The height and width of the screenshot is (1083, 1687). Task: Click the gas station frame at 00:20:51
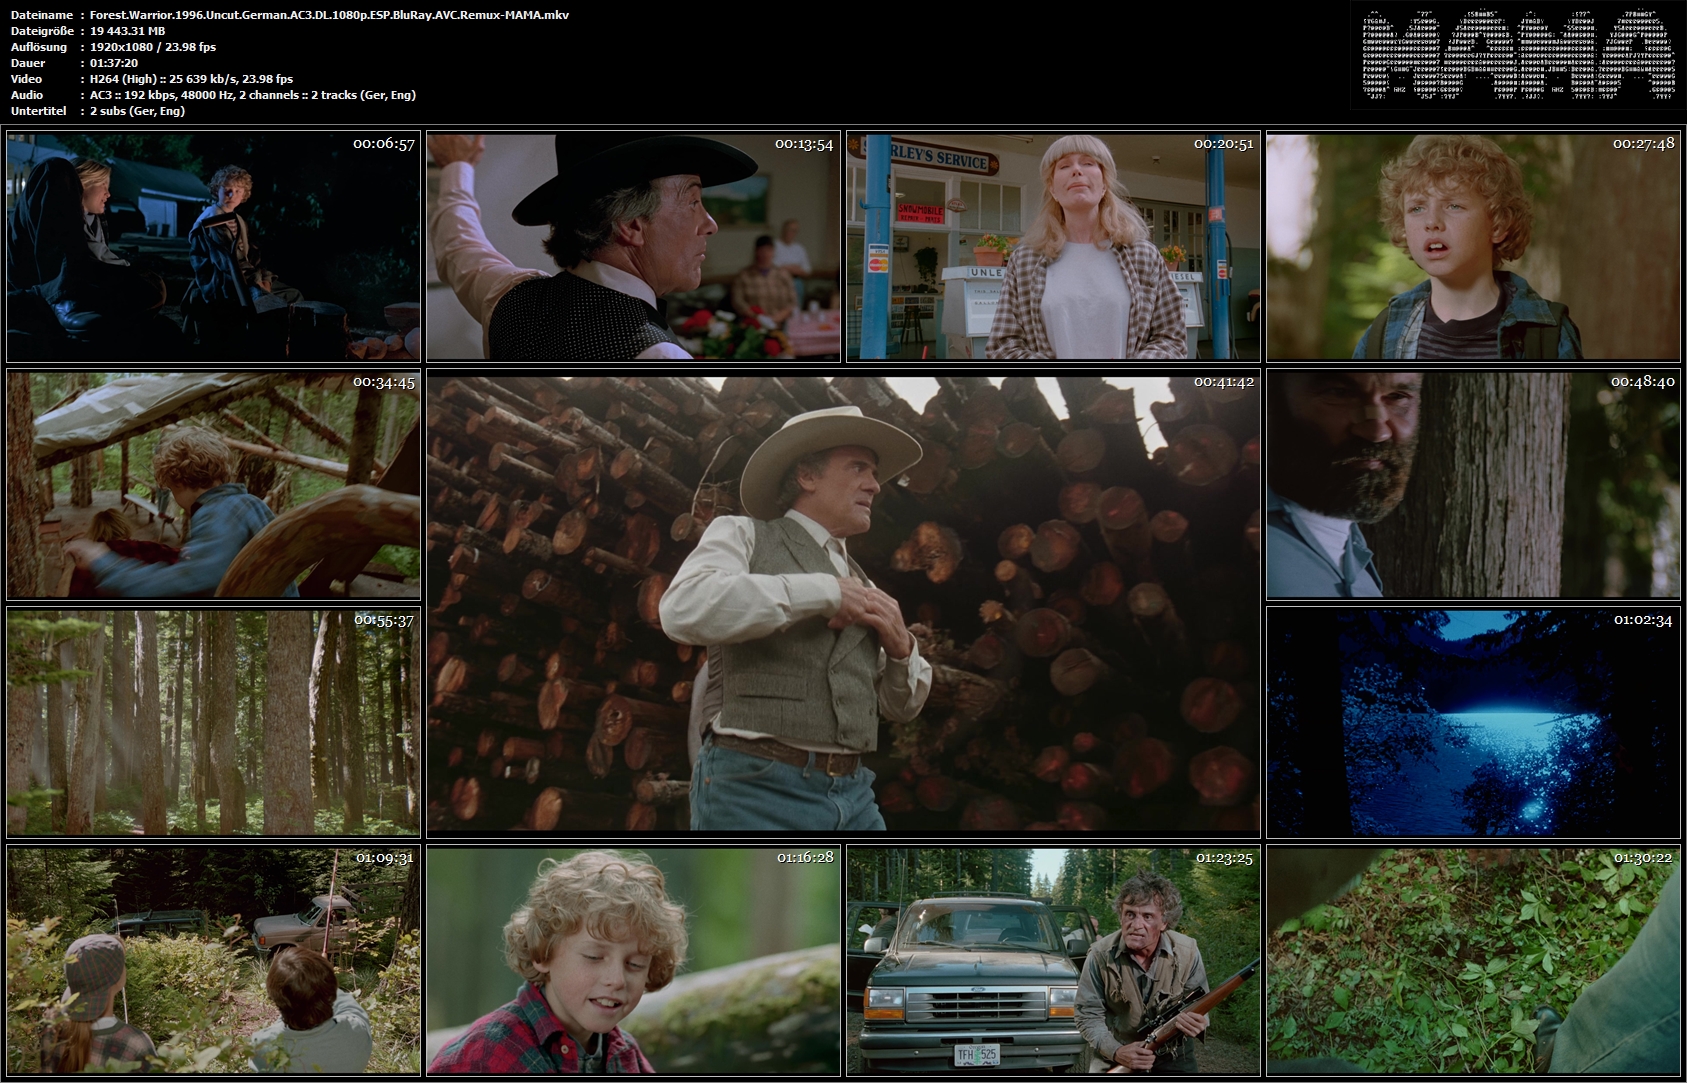[x=1053, y=247]
